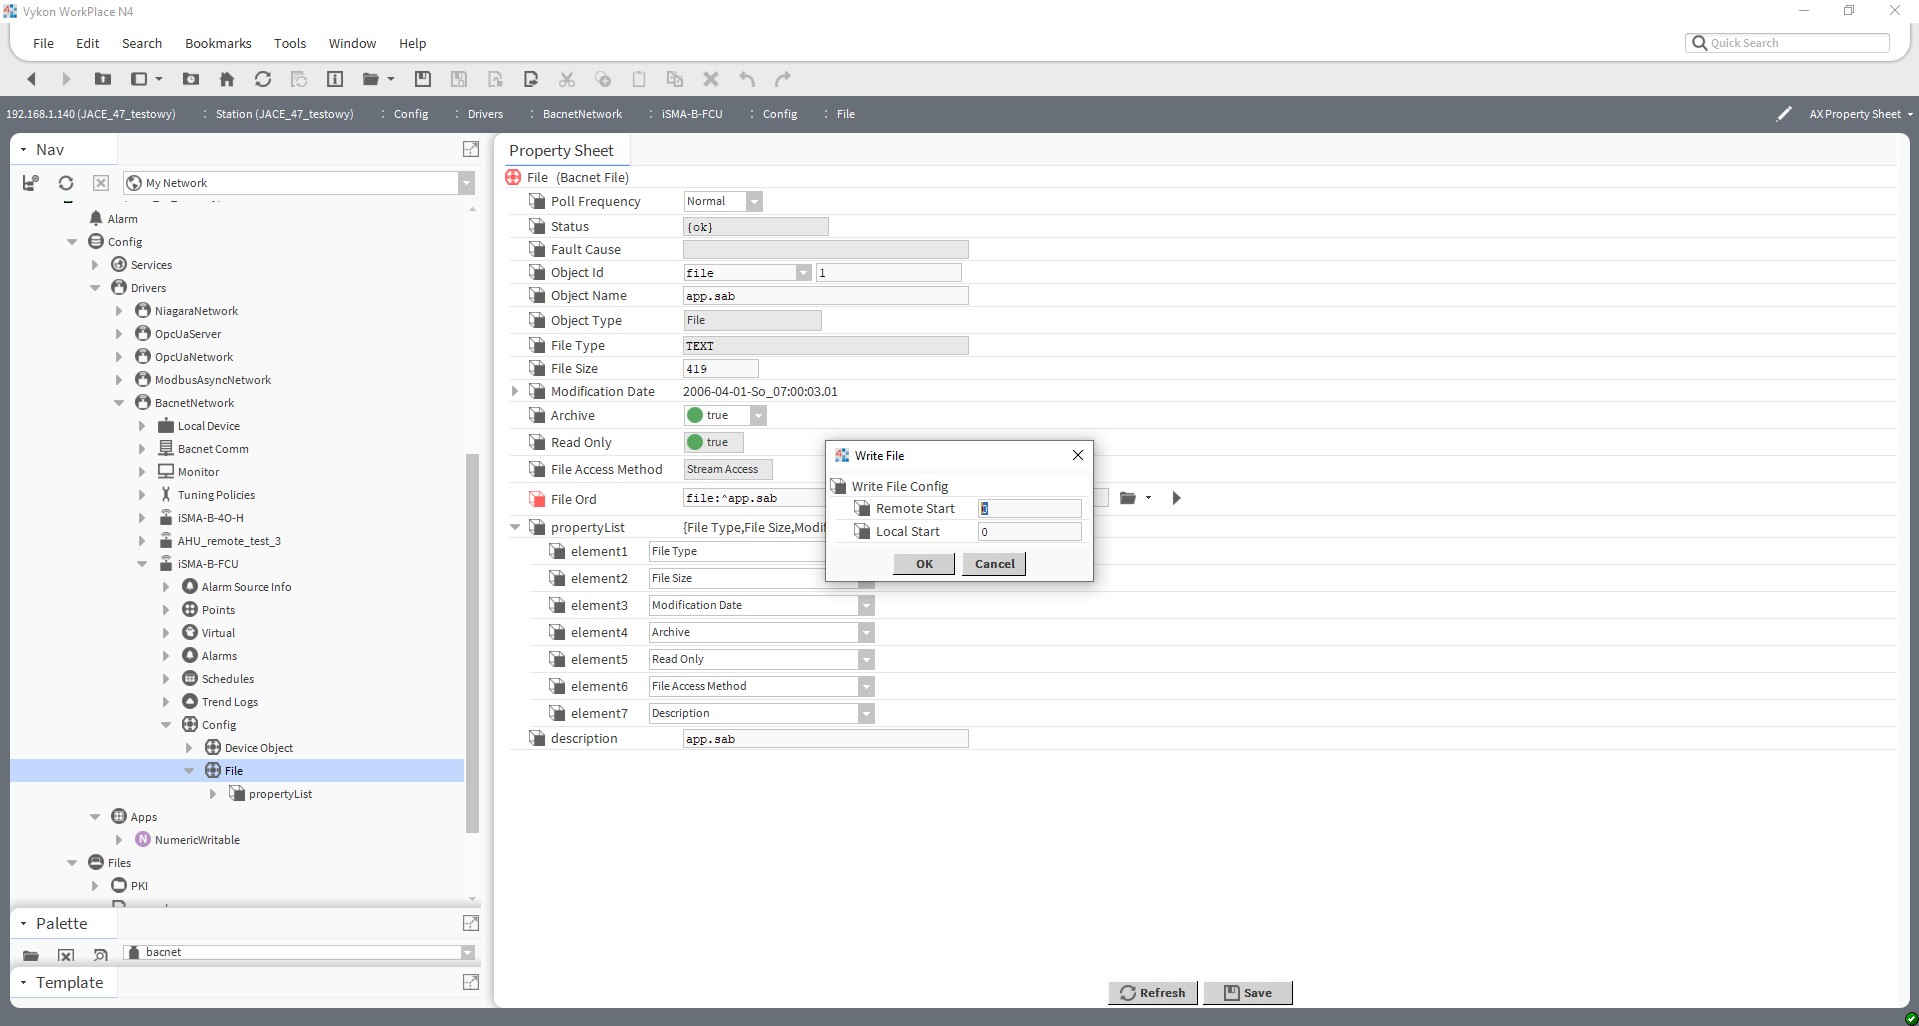Screen dimensions: 1919x1026
Task: Click the Undo toolbar icon
Action: [x=746, y=79]
